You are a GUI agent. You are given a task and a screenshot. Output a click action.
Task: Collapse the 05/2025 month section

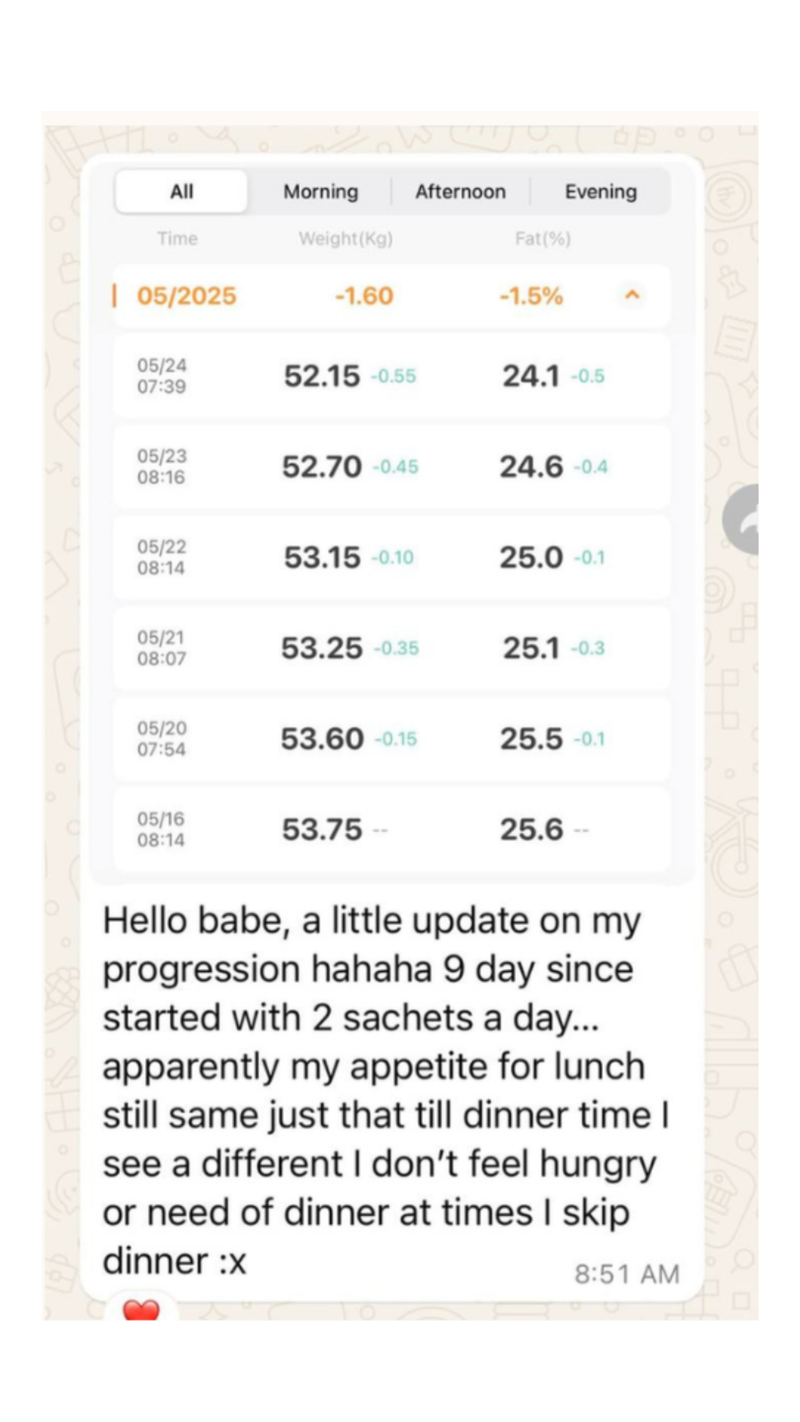[x=631, y=296]
